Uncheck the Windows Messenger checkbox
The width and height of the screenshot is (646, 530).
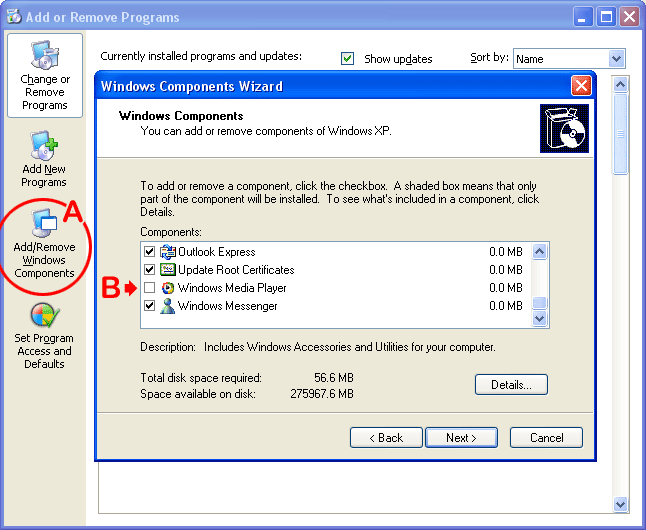click(x=150, y=306)
